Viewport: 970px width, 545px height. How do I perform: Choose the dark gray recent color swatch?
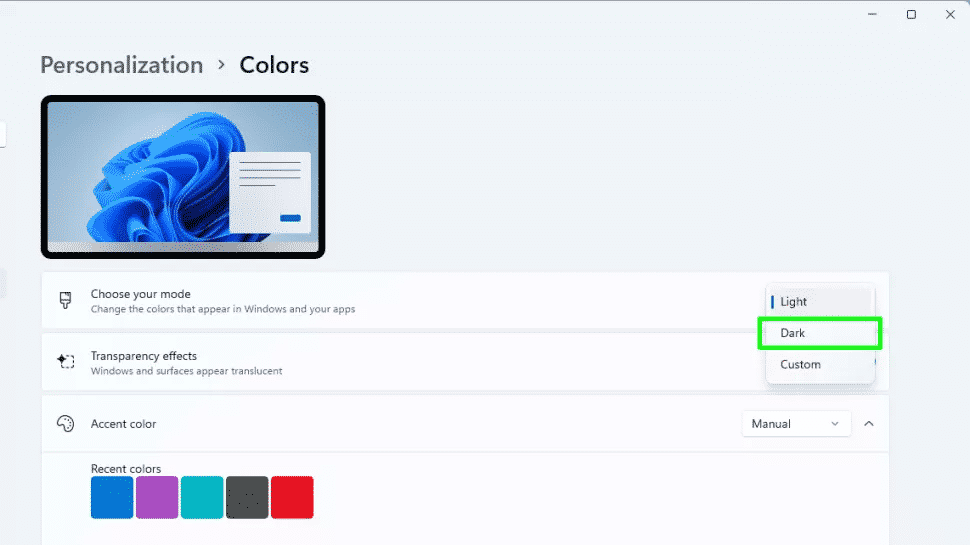pos(247,497)
